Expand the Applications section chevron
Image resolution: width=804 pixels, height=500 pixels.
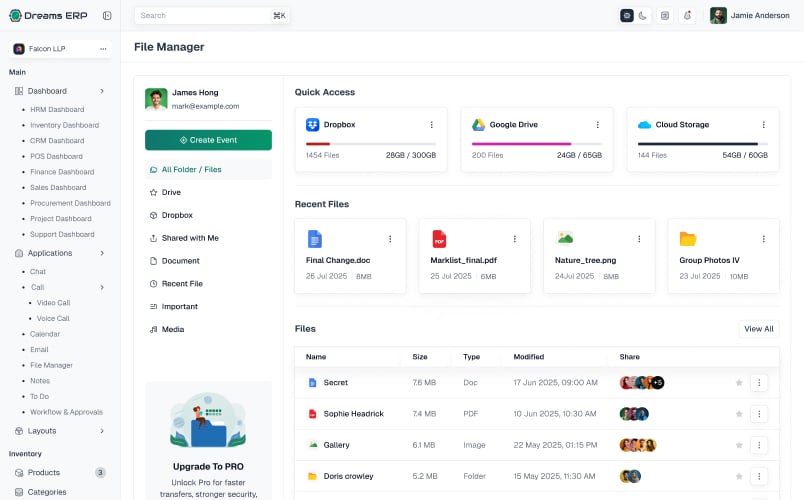pos(102,253)
